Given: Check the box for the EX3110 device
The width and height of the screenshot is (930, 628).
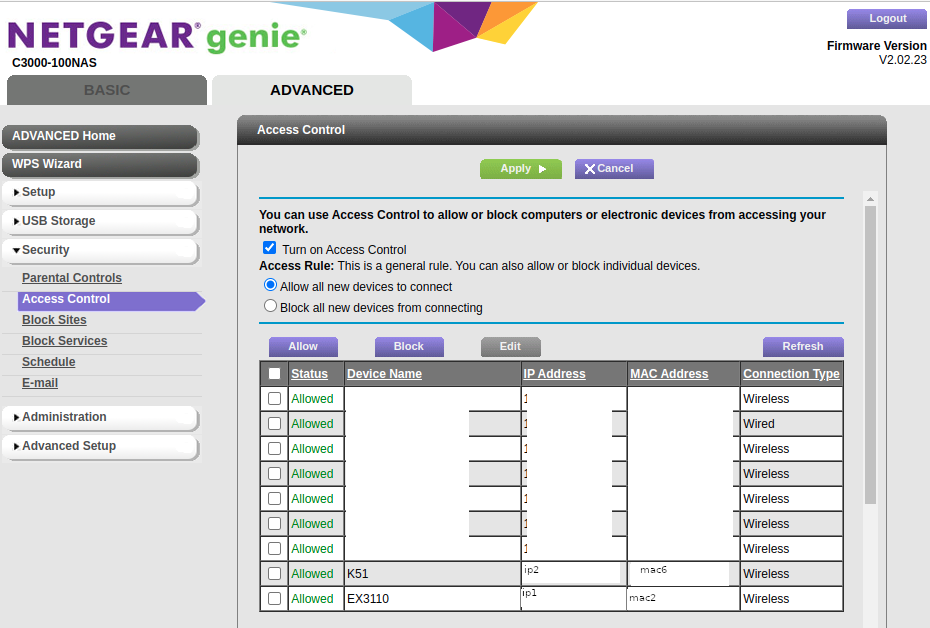Looking at the screenshot, I should click(x=274, y=599).
